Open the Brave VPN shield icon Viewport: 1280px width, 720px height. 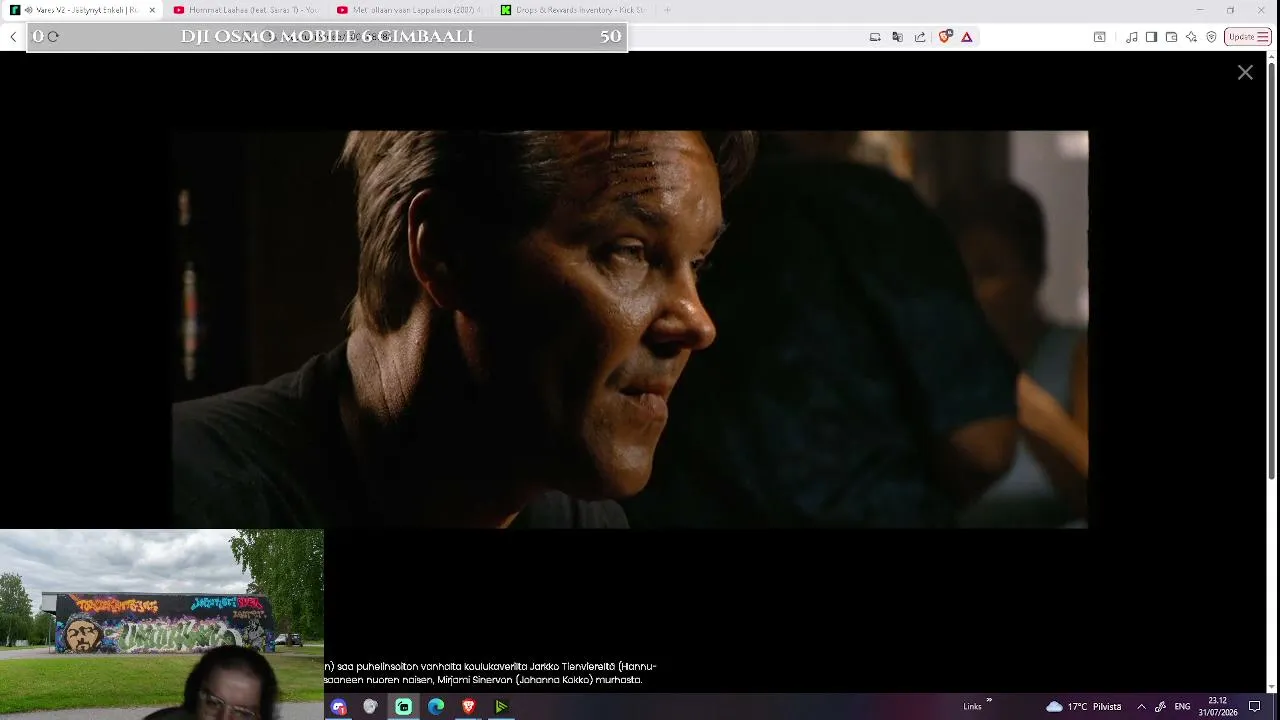(1211, 37)
